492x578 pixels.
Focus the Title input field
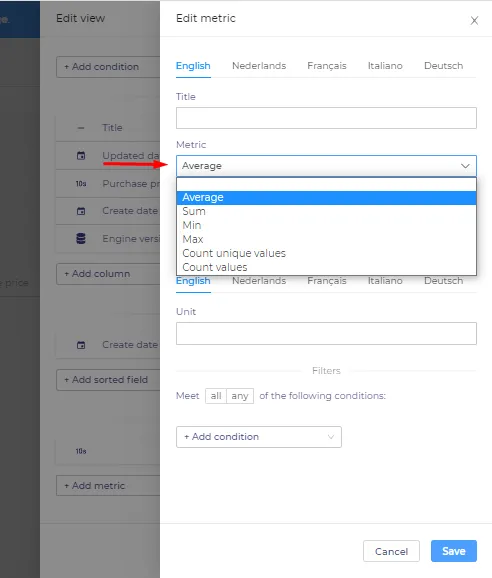click(326, 118)
